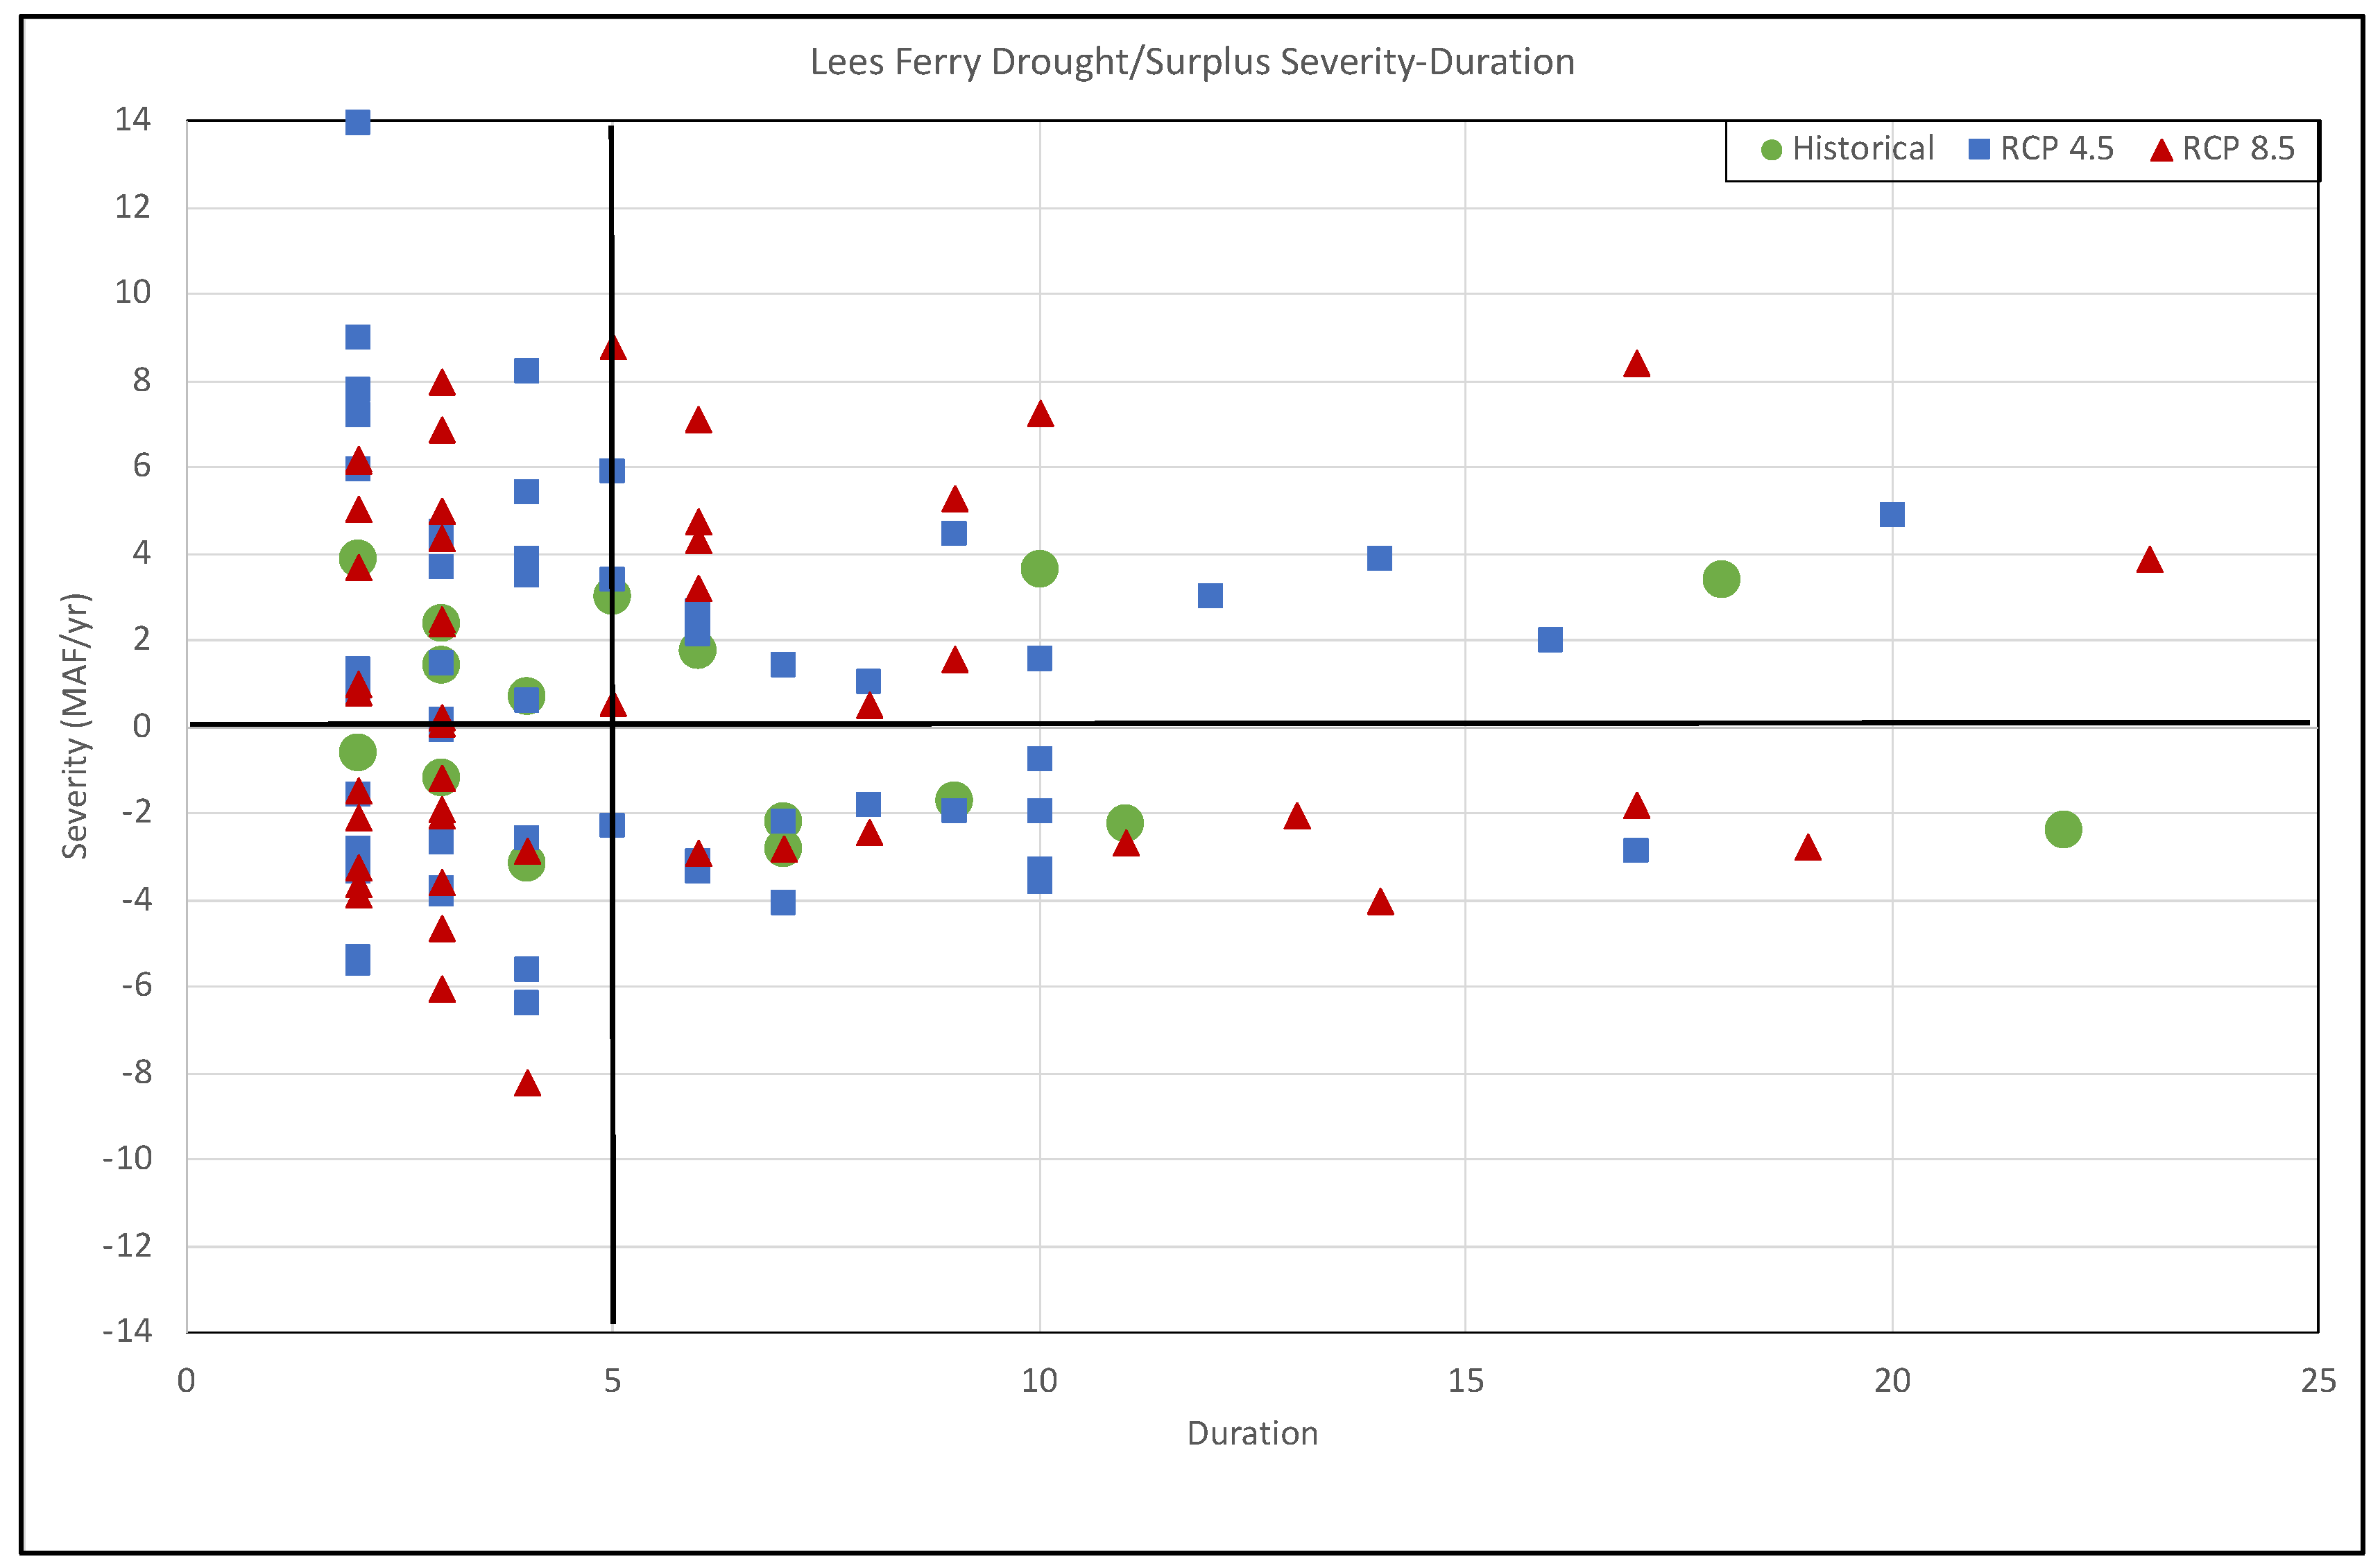Image resolution: width=2380 pixels, height=1568 pixels.
Task: Click the red RCP 8.5 legend triangle
Action: (x=2161, y=151)
